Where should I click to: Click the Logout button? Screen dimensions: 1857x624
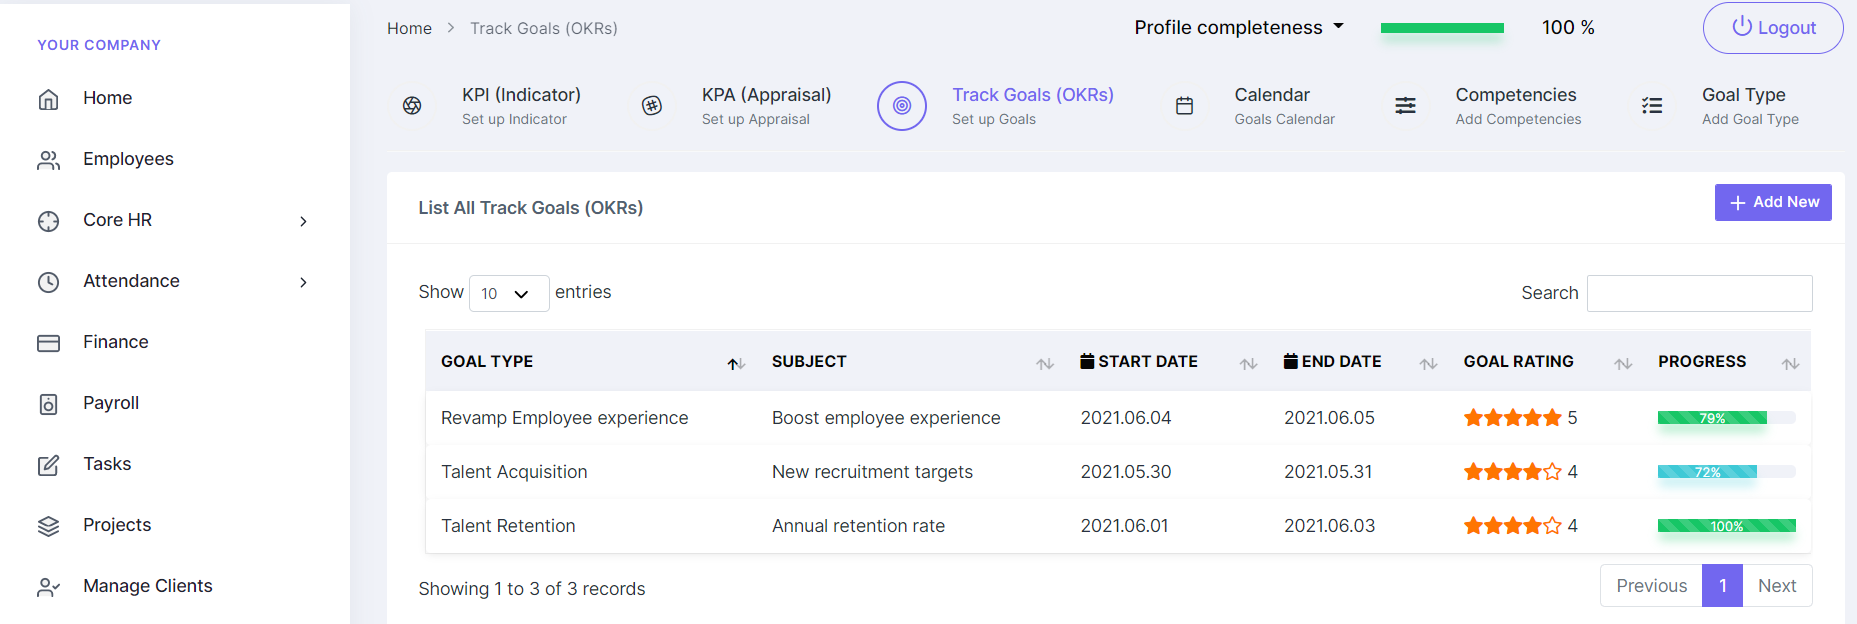[1773, 28]
